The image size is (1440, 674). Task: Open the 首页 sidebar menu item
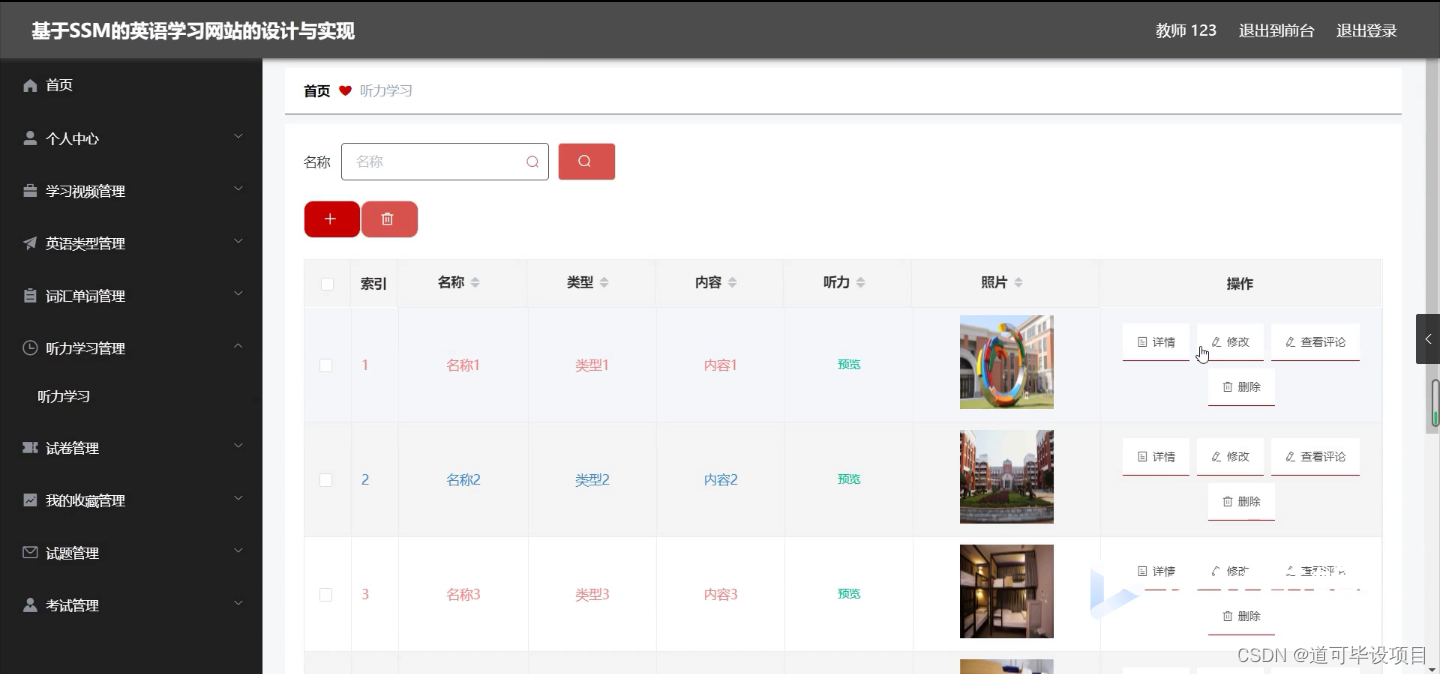pos(131,86)
